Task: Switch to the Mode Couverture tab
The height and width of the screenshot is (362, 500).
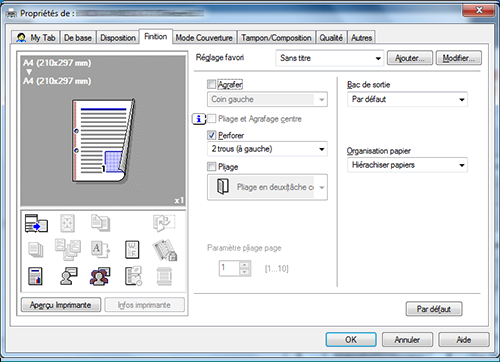Action: point(204,38)
